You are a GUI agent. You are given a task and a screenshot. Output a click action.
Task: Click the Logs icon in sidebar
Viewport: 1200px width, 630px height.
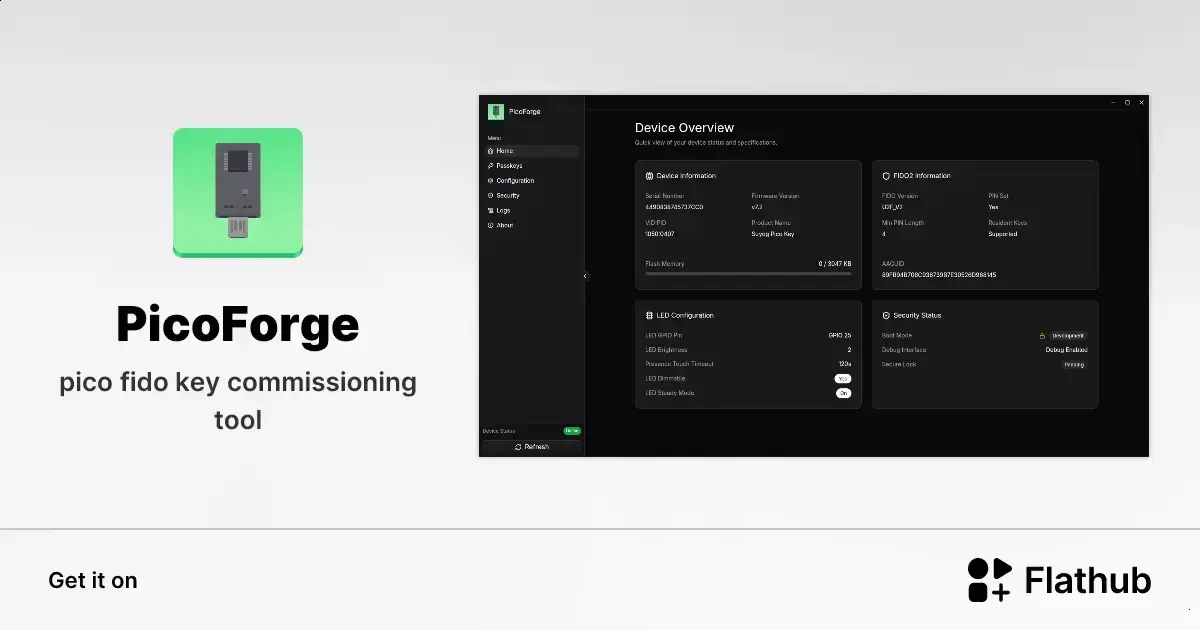[491, 211]
